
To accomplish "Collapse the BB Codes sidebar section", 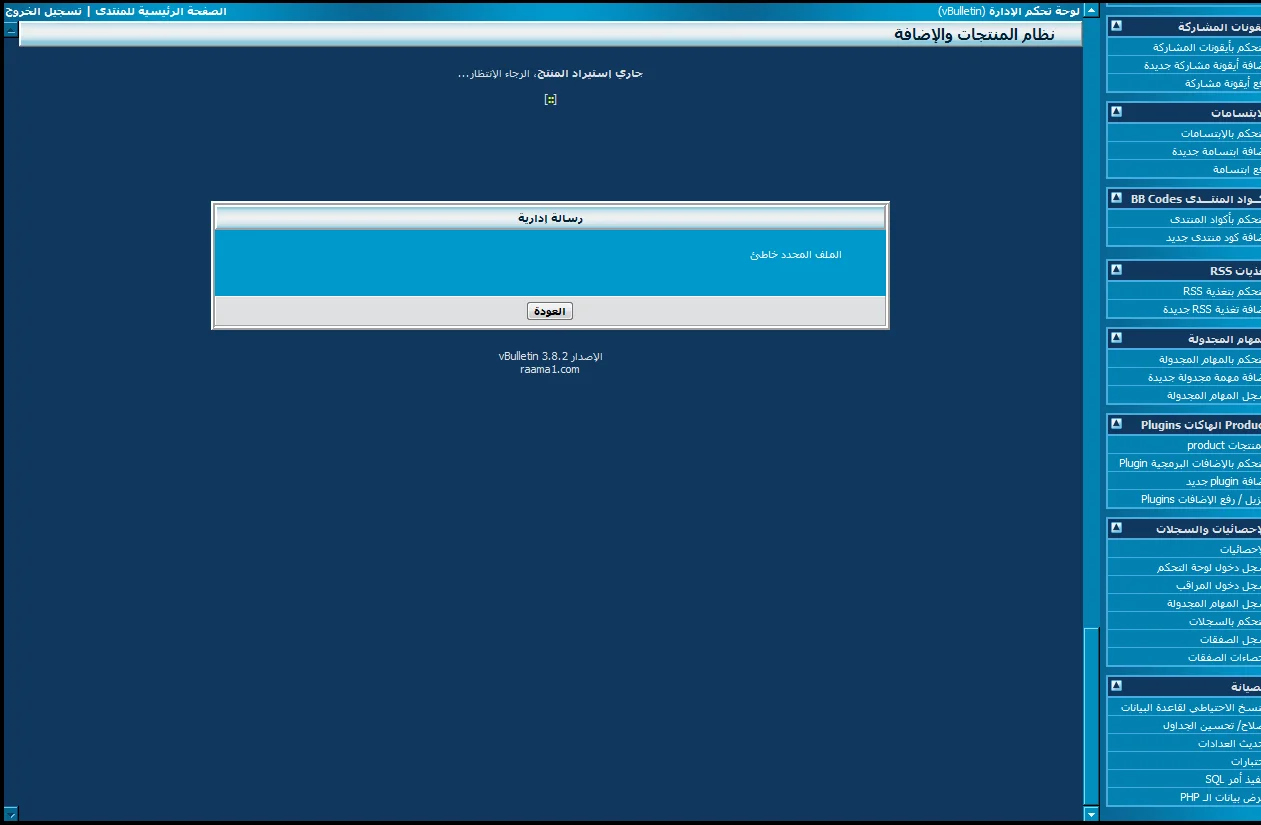I will pos(1116,199).
